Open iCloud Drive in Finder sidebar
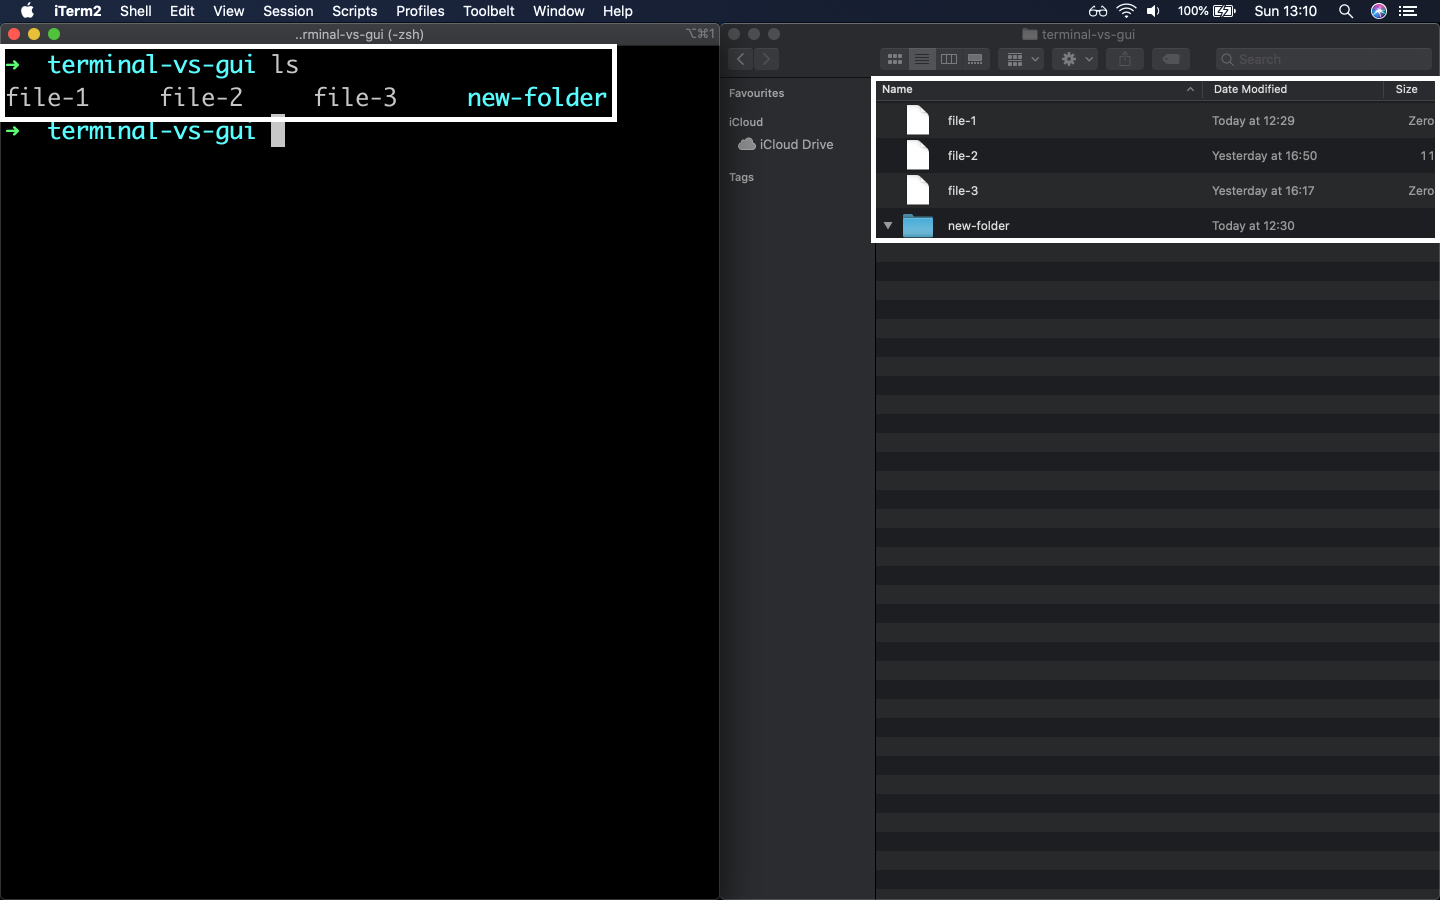 pyautogui.click(x=786, y=144)
